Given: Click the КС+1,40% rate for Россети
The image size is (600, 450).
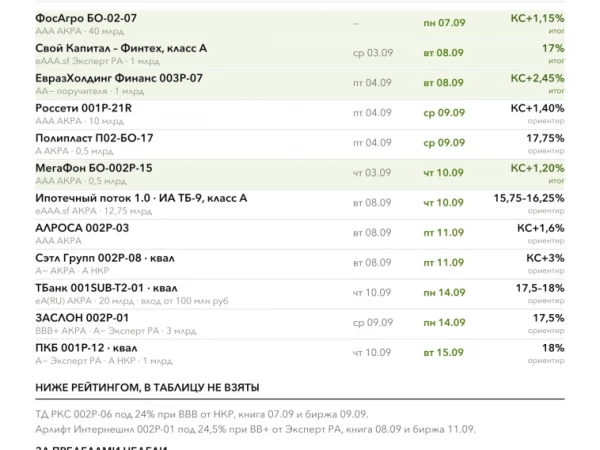Looking at the screenshot, I should [x=537, y=108].
